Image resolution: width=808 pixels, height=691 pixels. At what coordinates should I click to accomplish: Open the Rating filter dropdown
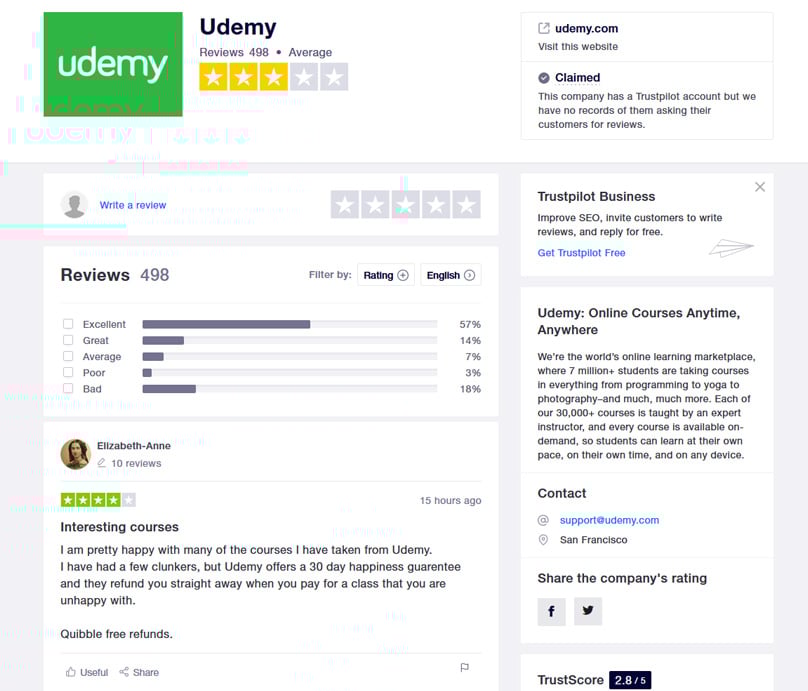pos(386,275)
